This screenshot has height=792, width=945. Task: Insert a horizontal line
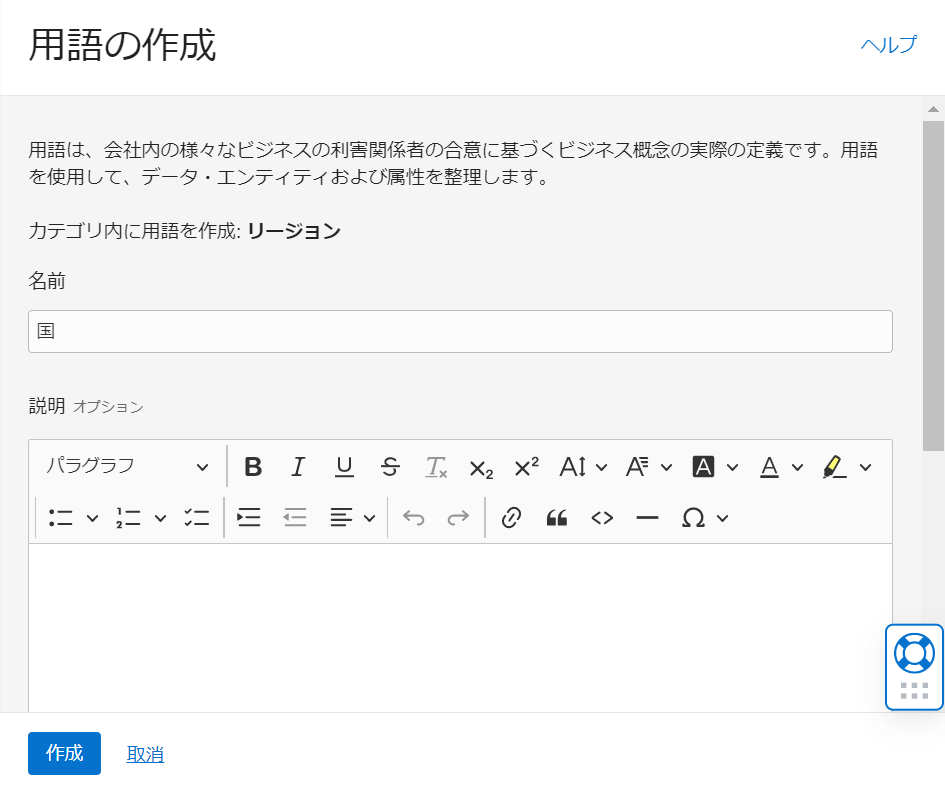click(x=647, y=518)
